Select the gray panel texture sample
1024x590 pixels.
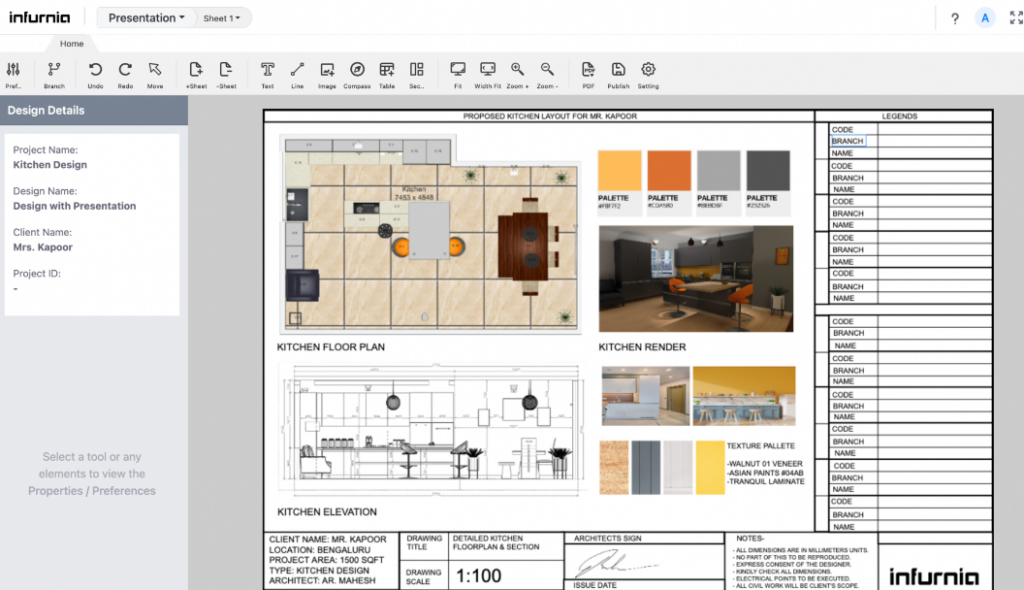[x=646, y=467]
